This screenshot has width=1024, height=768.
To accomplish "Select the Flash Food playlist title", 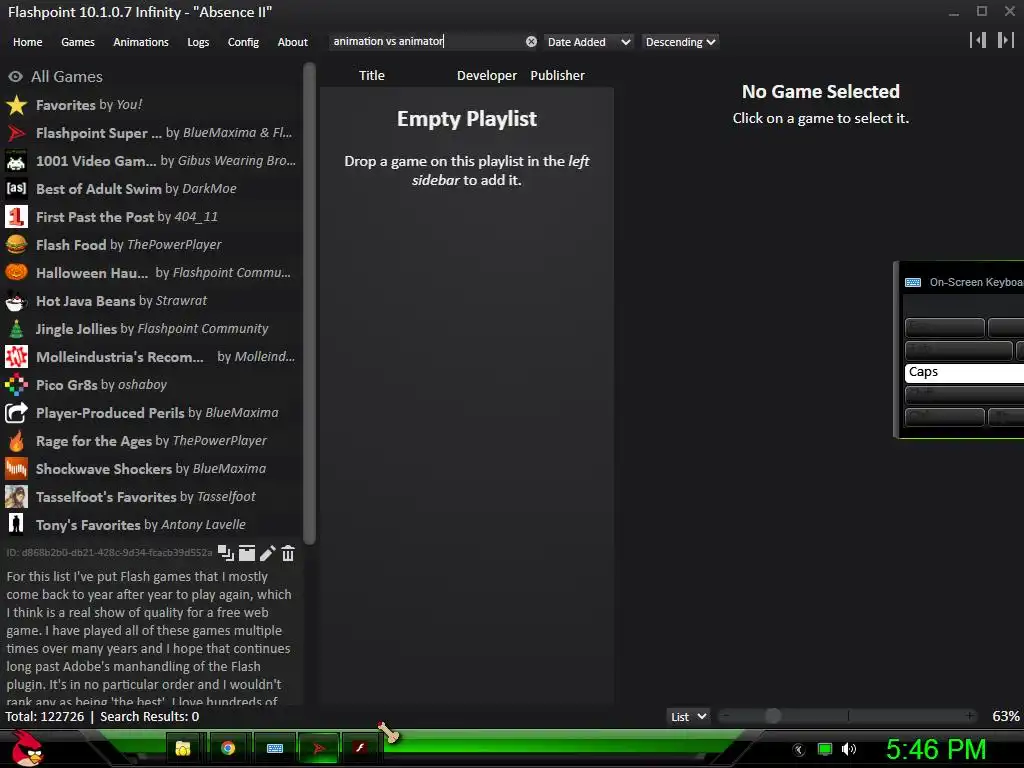I will click(71, 245).
